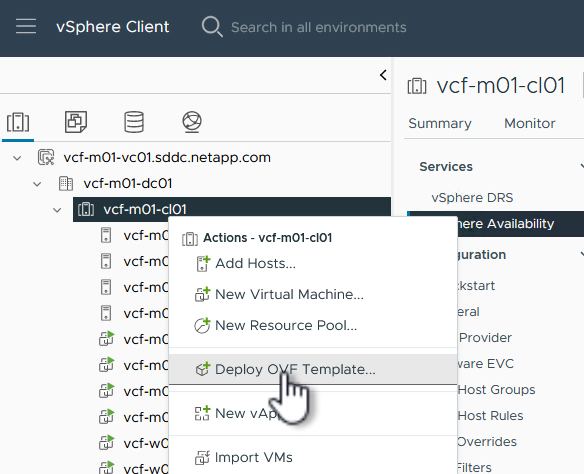
Task: Switch to Networking inventory view
Action: tap(192, 122)
